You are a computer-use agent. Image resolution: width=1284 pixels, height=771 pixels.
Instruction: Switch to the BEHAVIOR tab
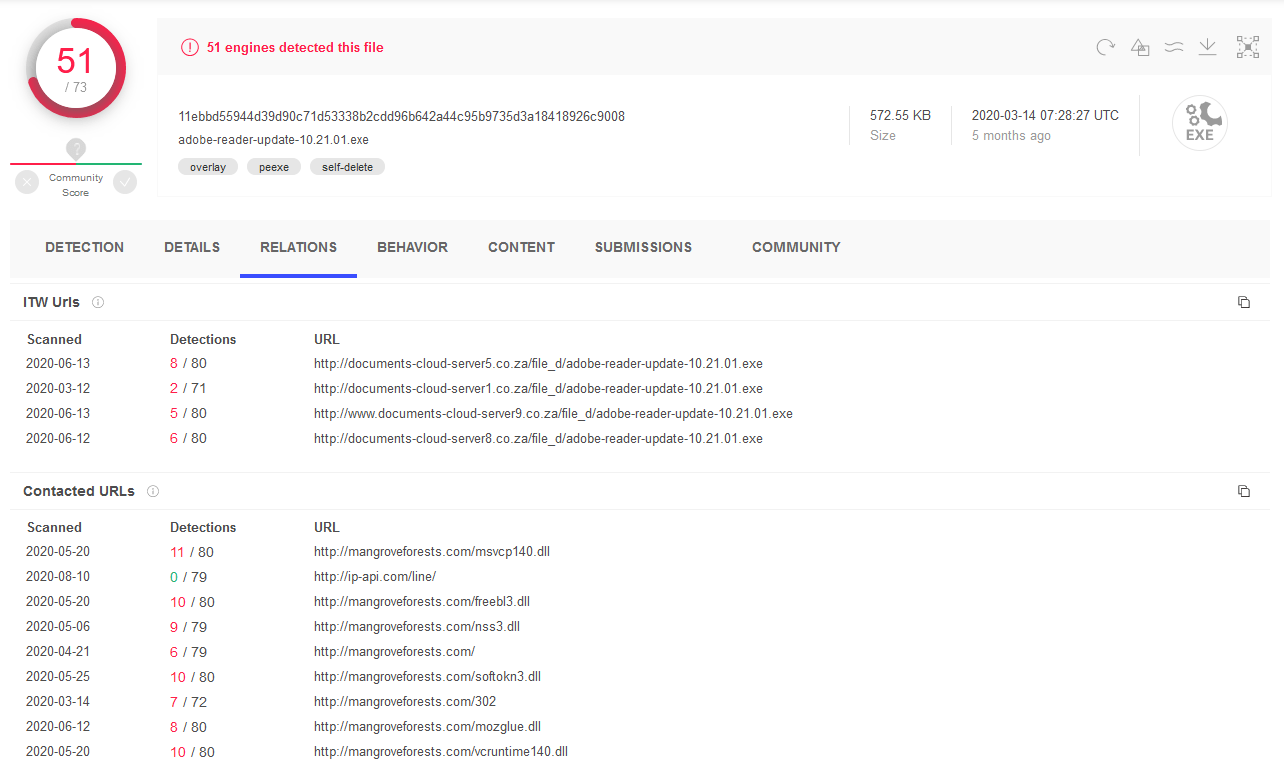tap(412, 247)
